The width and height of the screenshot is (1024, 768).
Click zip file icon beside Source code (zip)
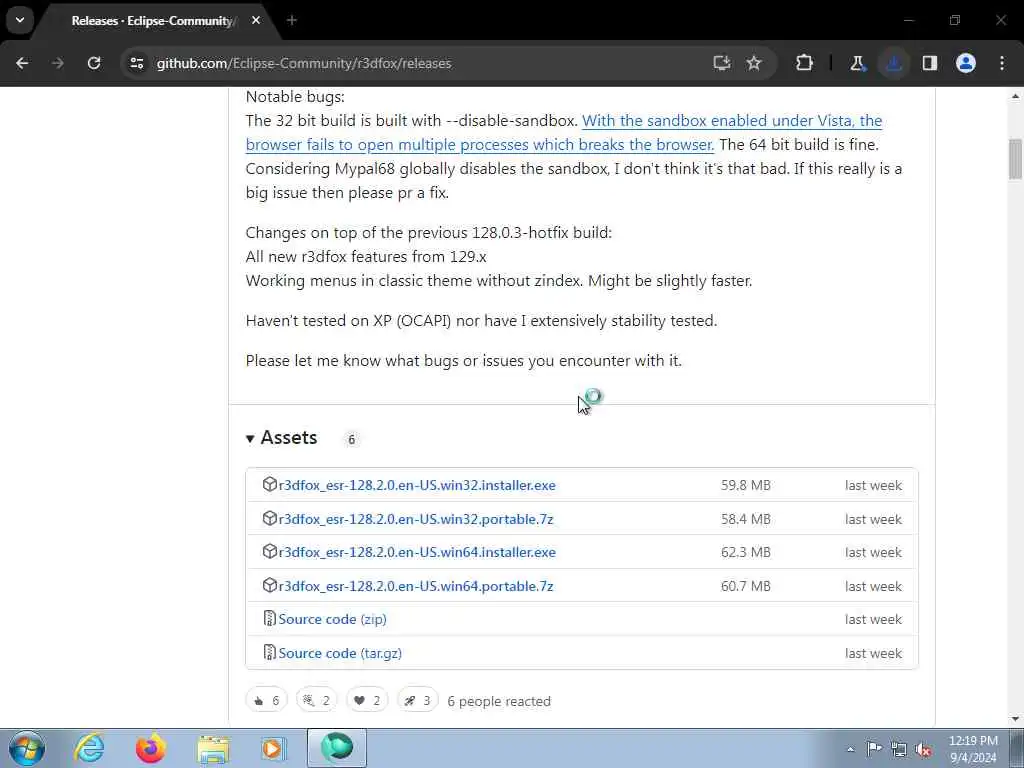click(270, 618)
